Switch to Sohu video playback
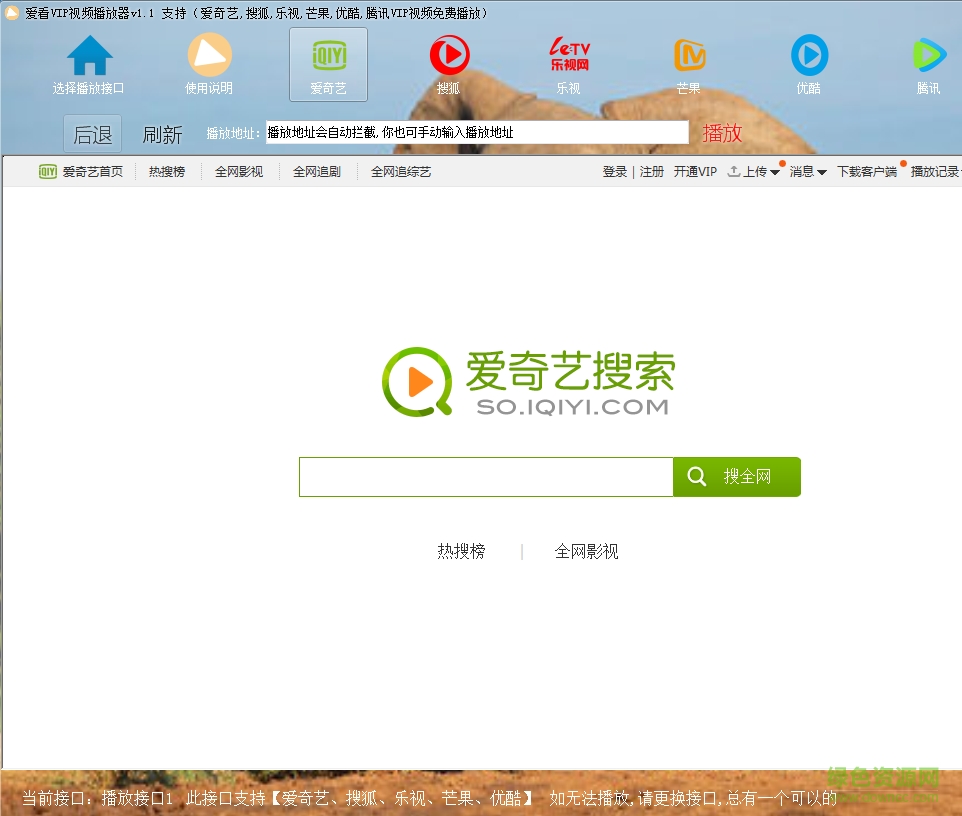962x816 pixels. (448, 63)
